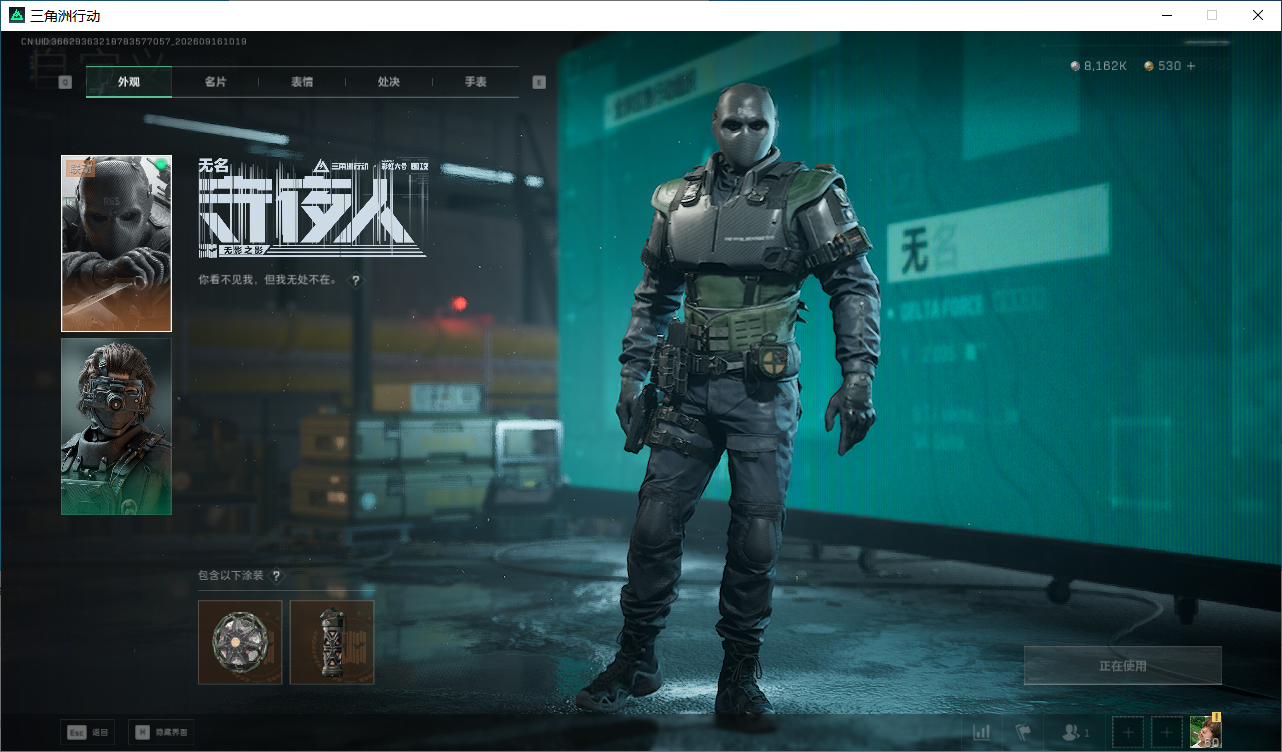Image resolution: width=1282 pixels, height=752 pixels.
Task: Click the 三角洲行动 window title icon
Action: pos(16,15)
